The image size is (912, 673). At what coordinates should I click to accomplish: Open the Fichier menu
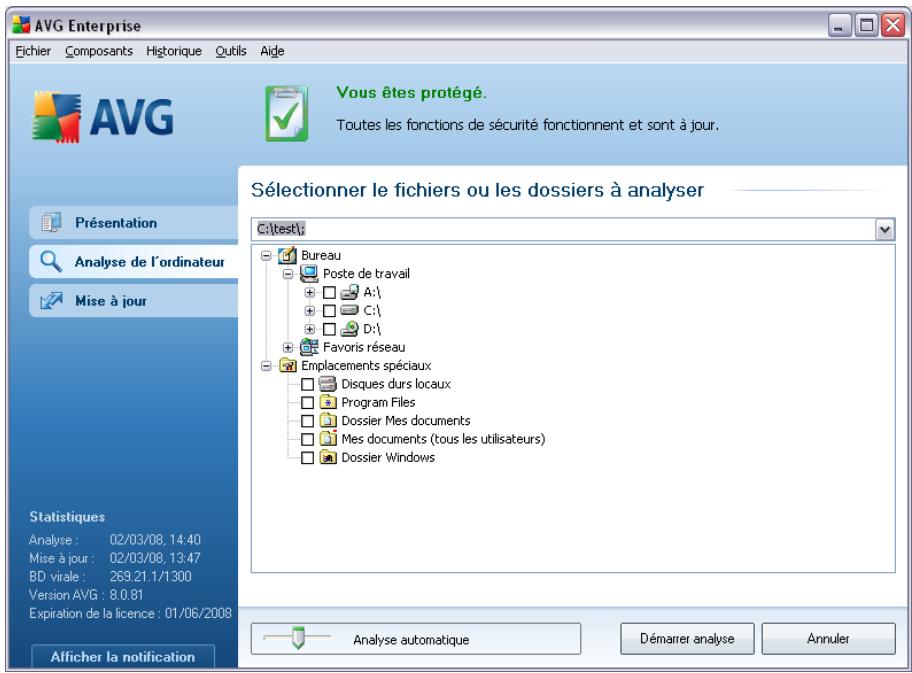[x=33, y=51]
